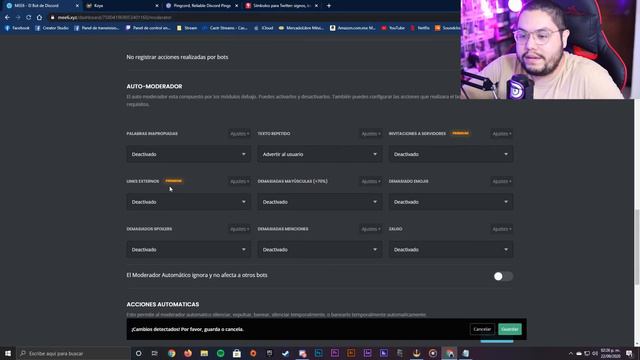Open a new browser tab with plus
The image size is (640, 360).
[329, 6]
